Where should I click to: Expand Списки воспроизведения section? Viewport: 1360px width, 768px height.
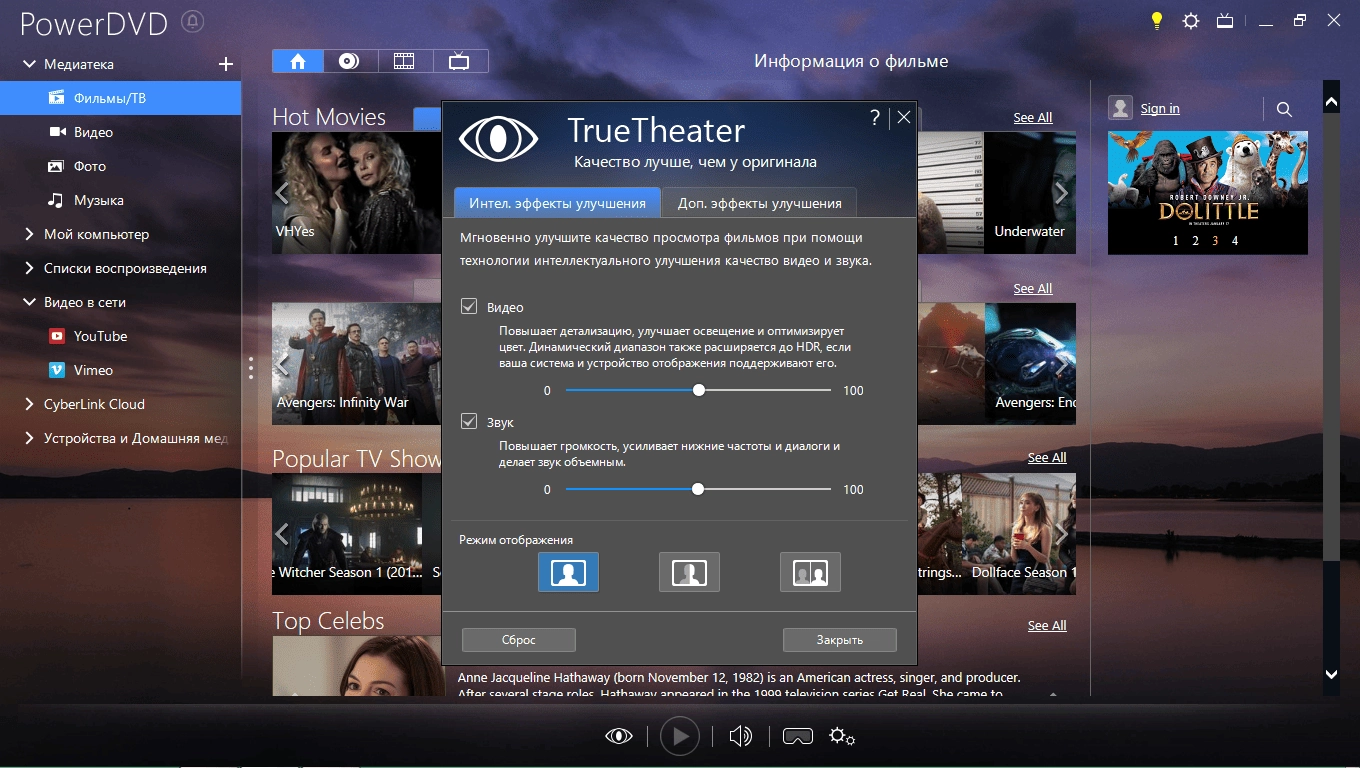(x=29, y=268)
